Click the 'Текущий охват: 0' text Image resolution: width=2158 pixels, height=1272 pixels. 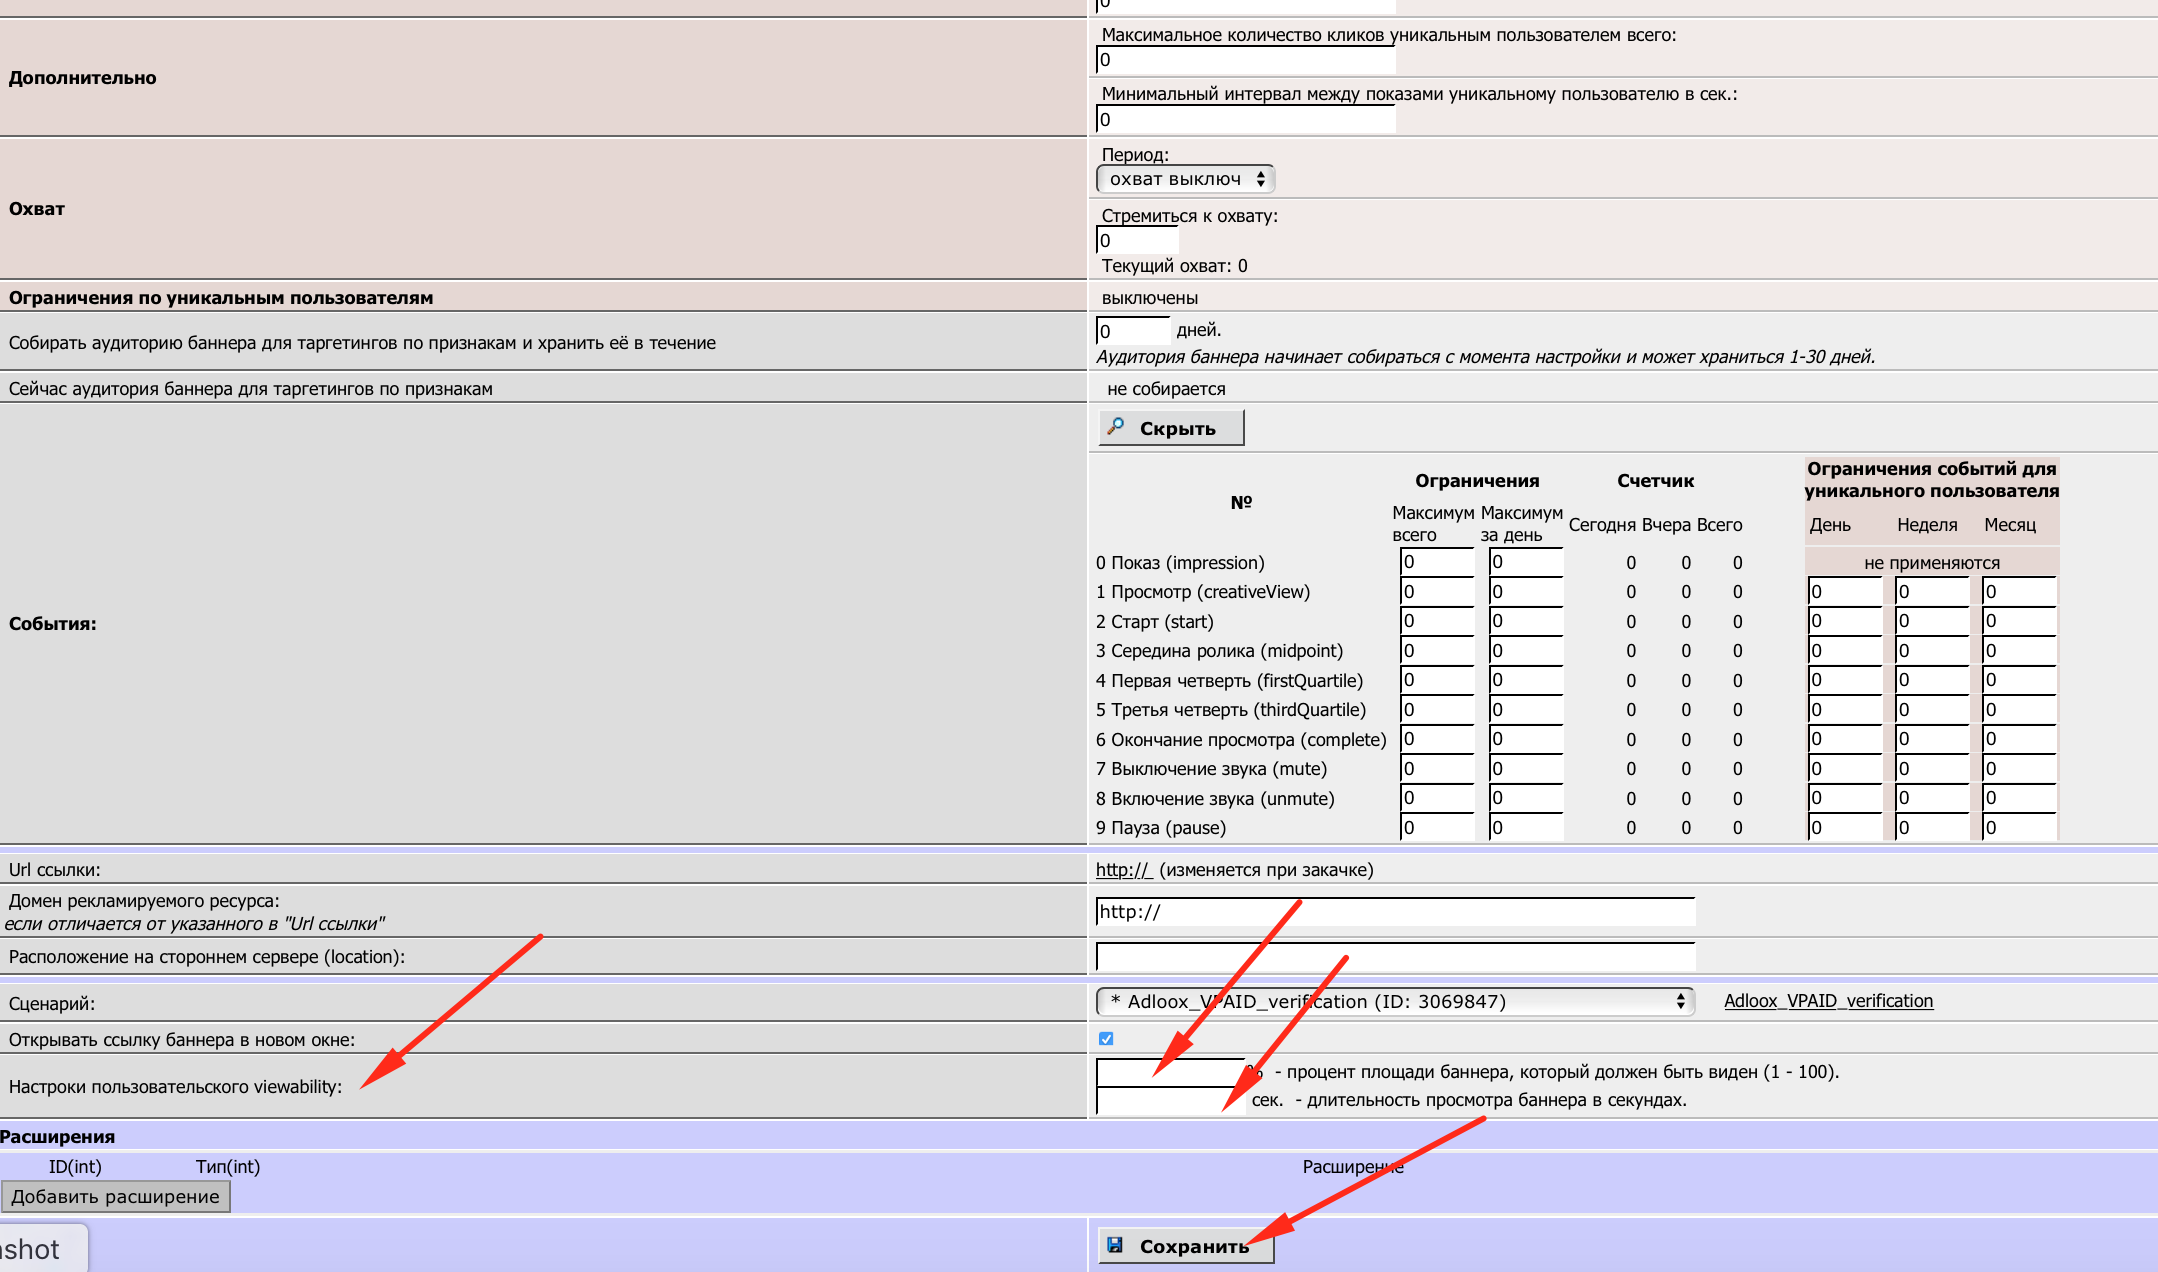1174,266
